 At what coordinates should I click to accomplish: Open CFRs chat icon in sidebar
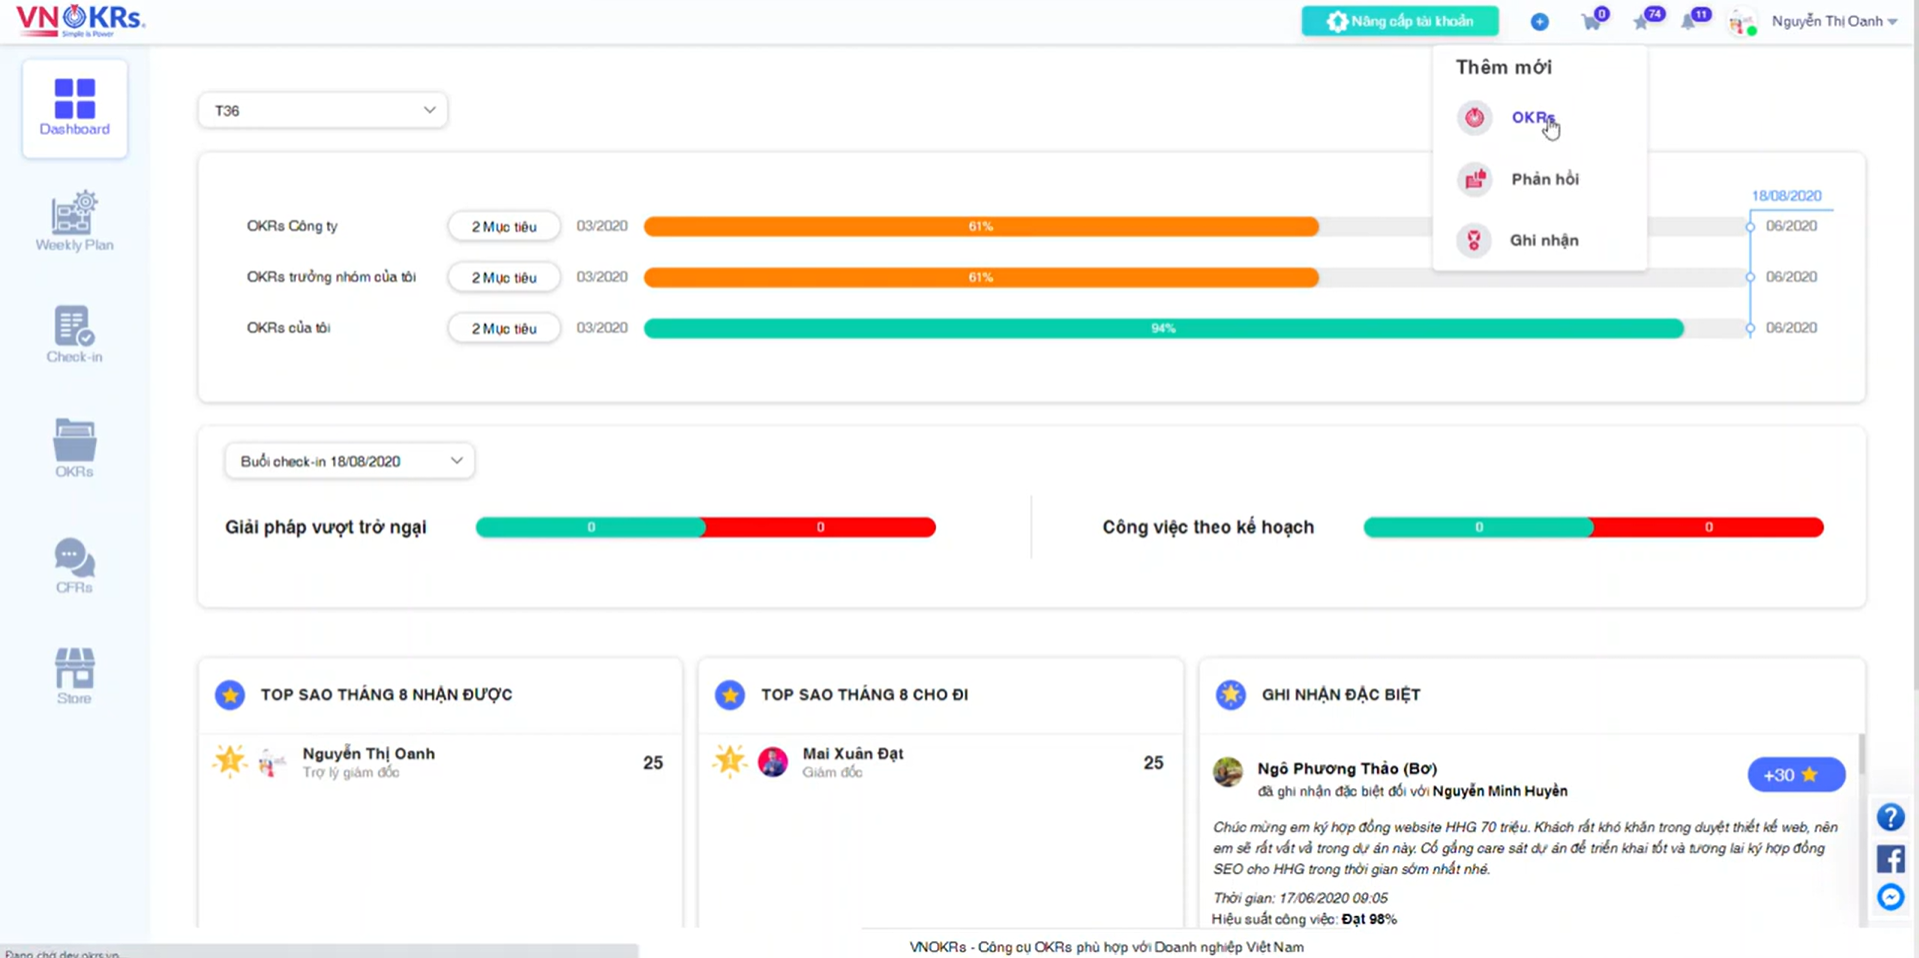pyautogui.click(x=74, y=565)
